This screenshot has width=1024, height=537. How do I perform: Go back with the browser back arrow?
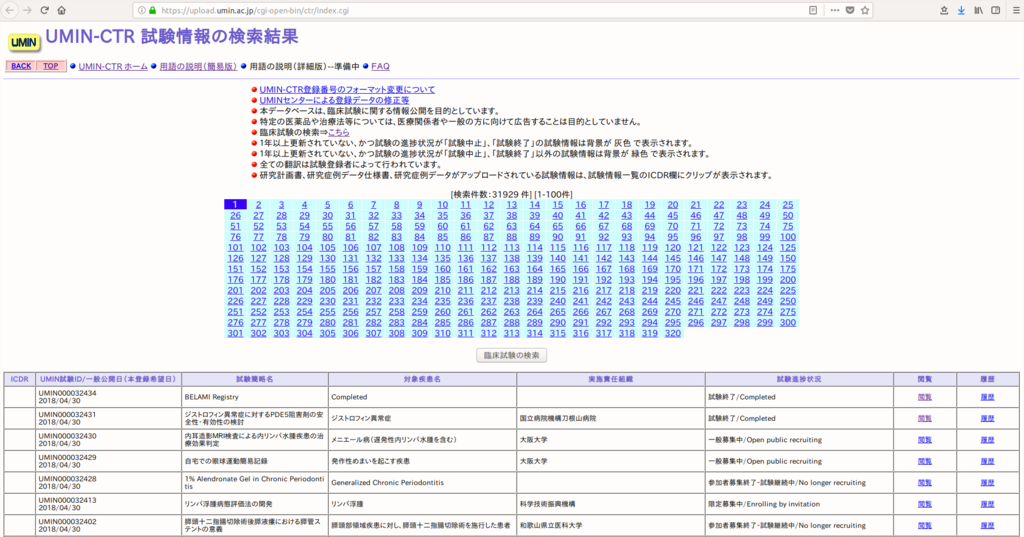click(10, 10)
